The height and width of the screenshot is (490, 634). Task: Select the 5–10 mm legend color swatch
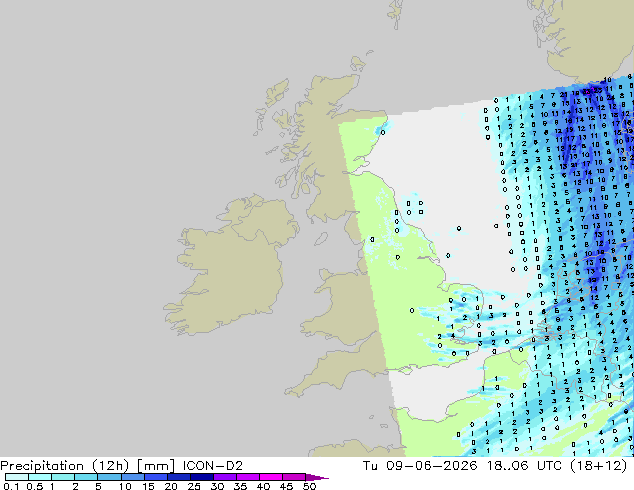click(109, 477)
